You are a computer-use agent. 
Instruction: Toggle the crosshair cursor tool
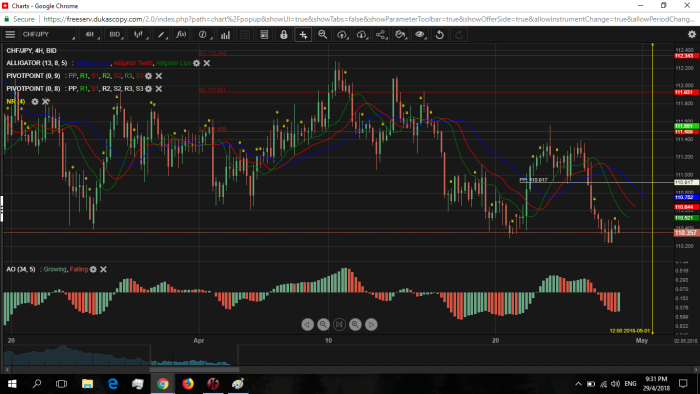(x=303, y=34)
